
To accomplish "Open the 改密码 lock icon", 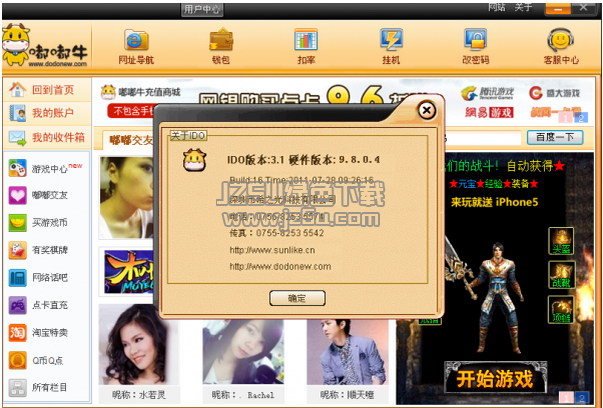I will tap(476, 40).
